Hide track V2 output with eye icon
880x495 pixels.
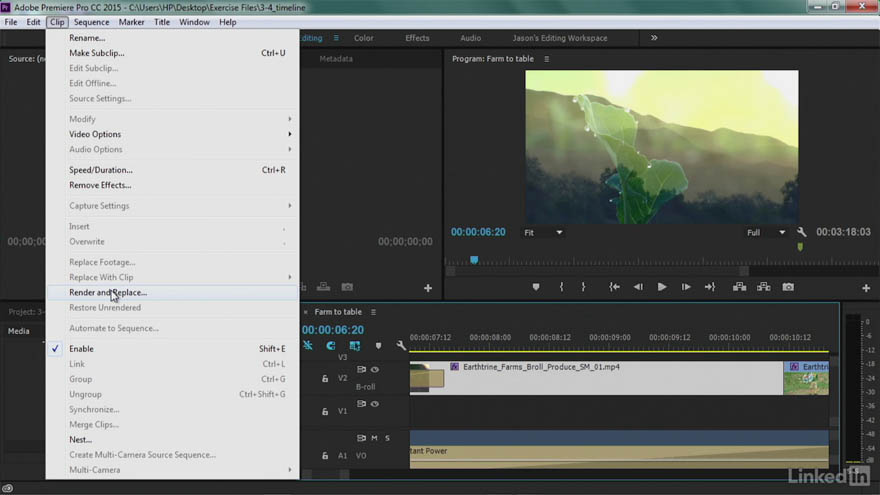[x=375, y=369]
